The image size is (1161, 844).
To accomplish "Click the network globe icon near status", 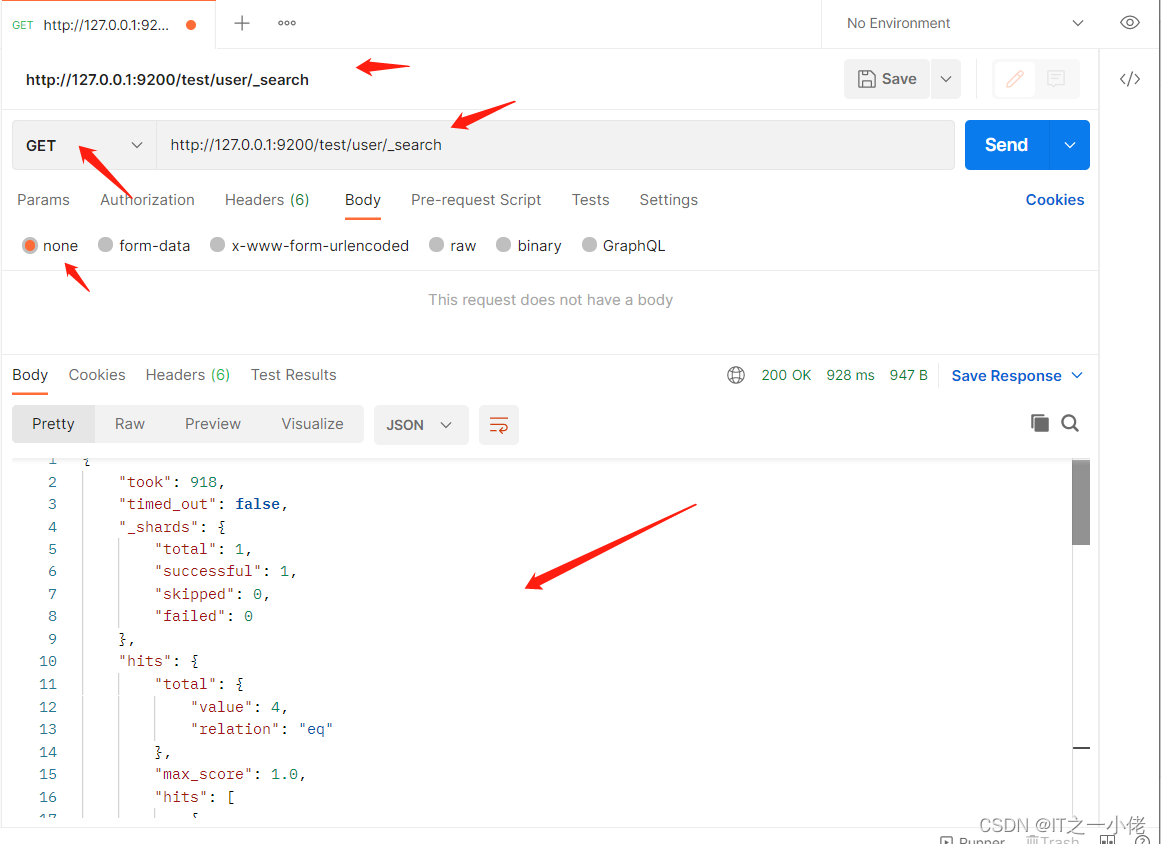I will (735, 375).
